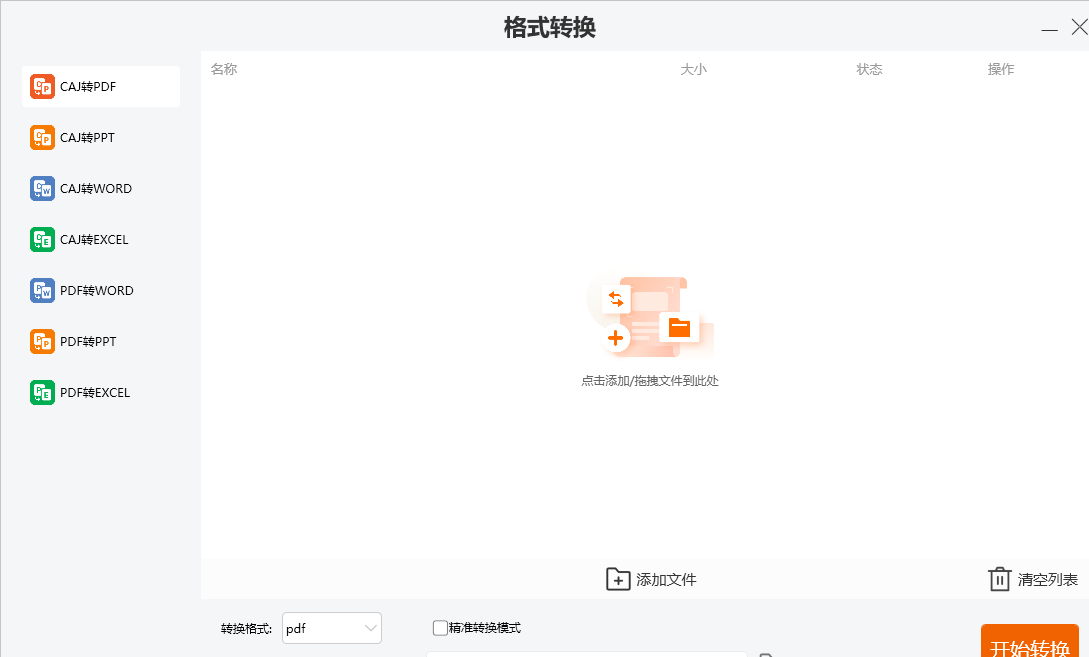Click the 名称 column header
1089x657 pixels.
pos(224,69)
